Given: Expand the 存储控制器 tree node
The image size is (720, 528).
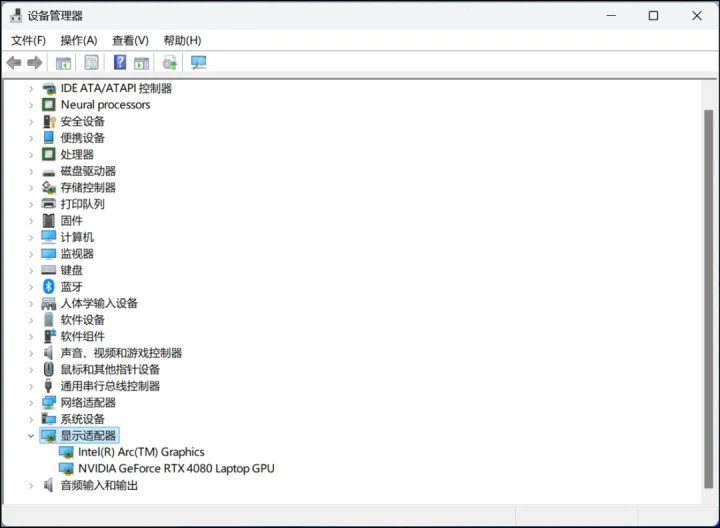Looking at the screenshot, I should [31, 188].
